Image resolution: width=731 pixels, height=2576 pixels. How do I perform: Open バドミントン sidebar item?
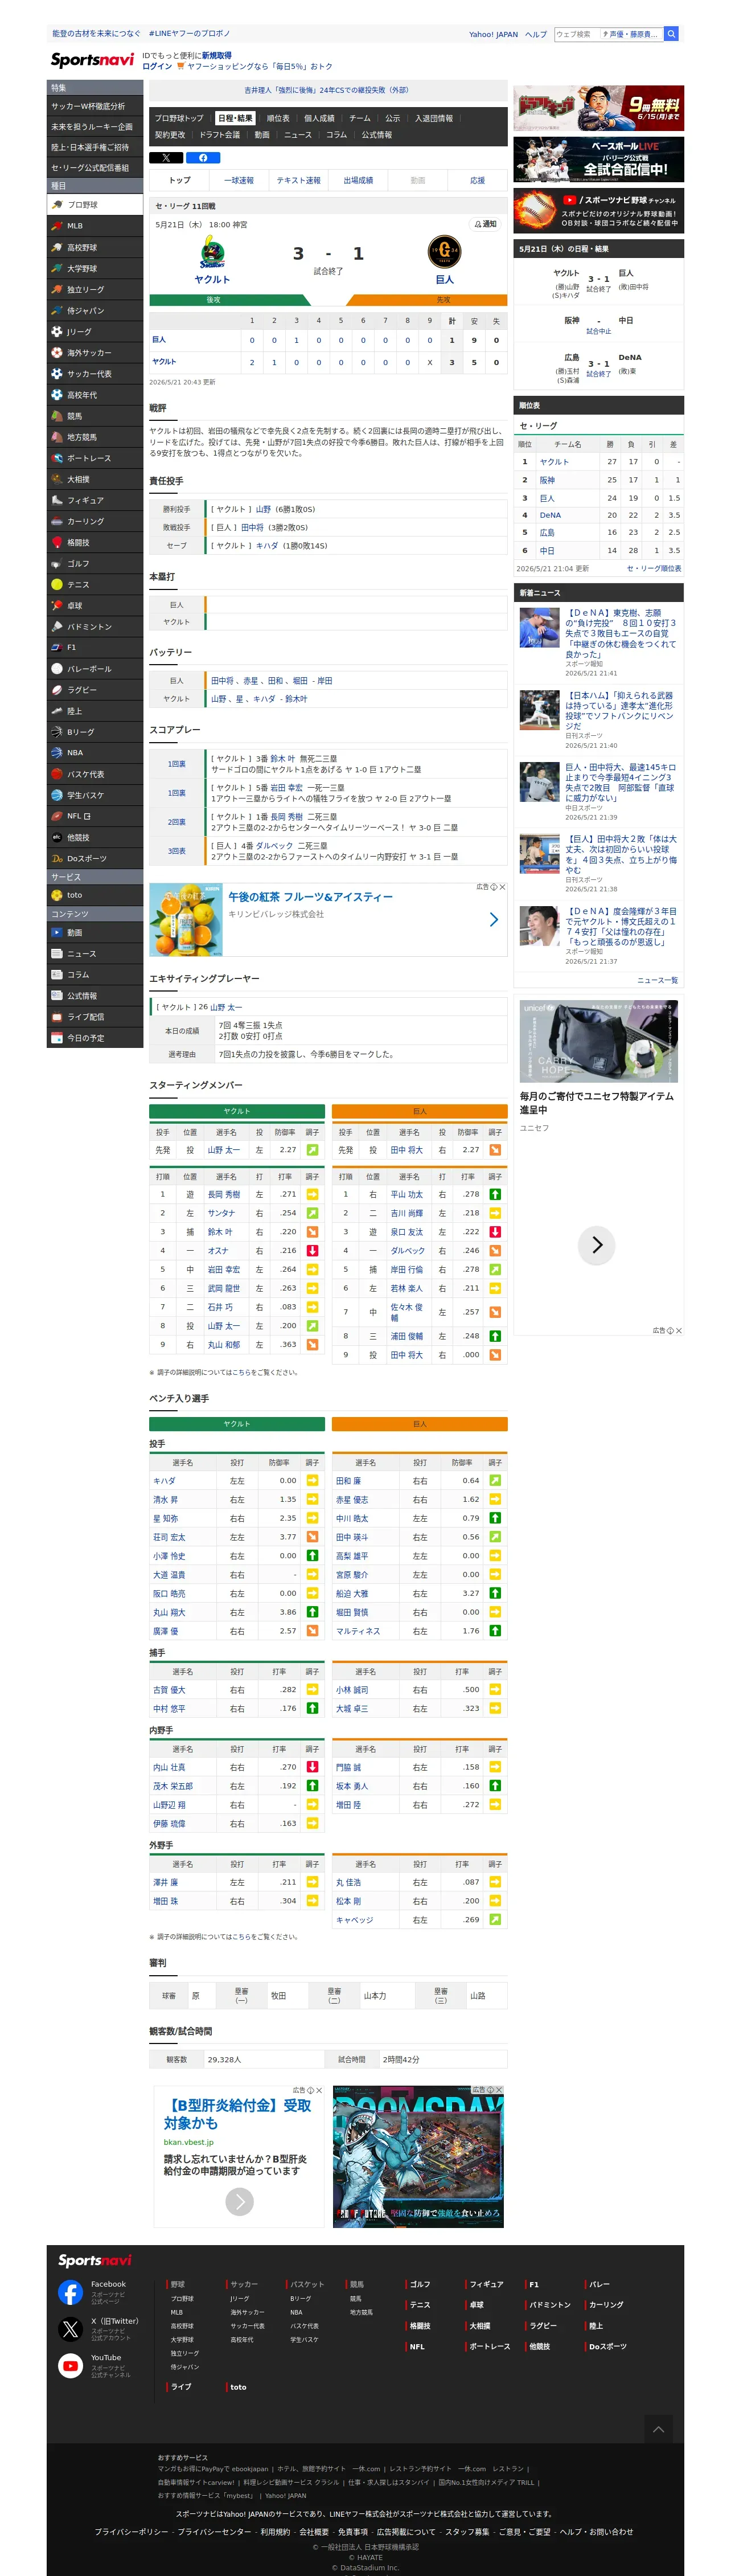click(x=95, y=626)
